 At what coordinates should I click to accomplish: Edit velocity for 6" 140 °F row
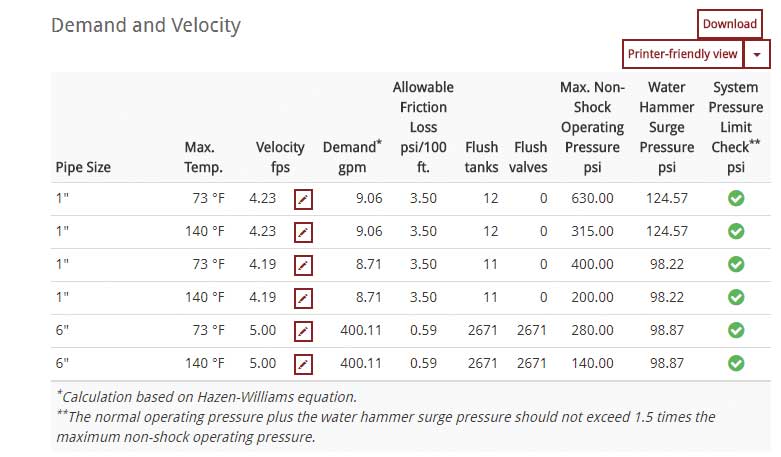tap(303, 364)
